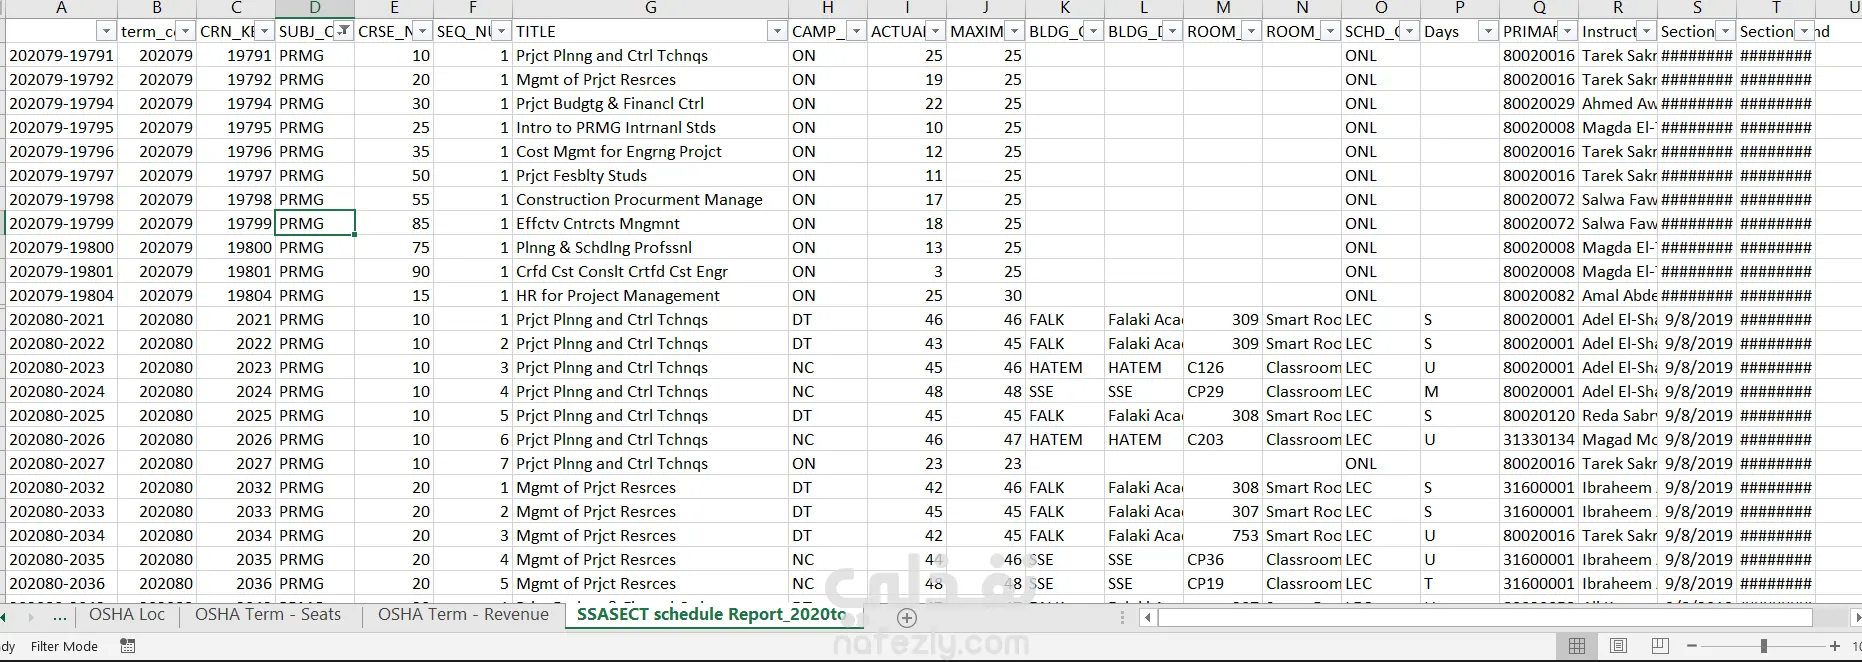Click CRN cell '2036'
Image resolution: width=1862 pixels, height=662 pixels.
(x=236, y=583)
